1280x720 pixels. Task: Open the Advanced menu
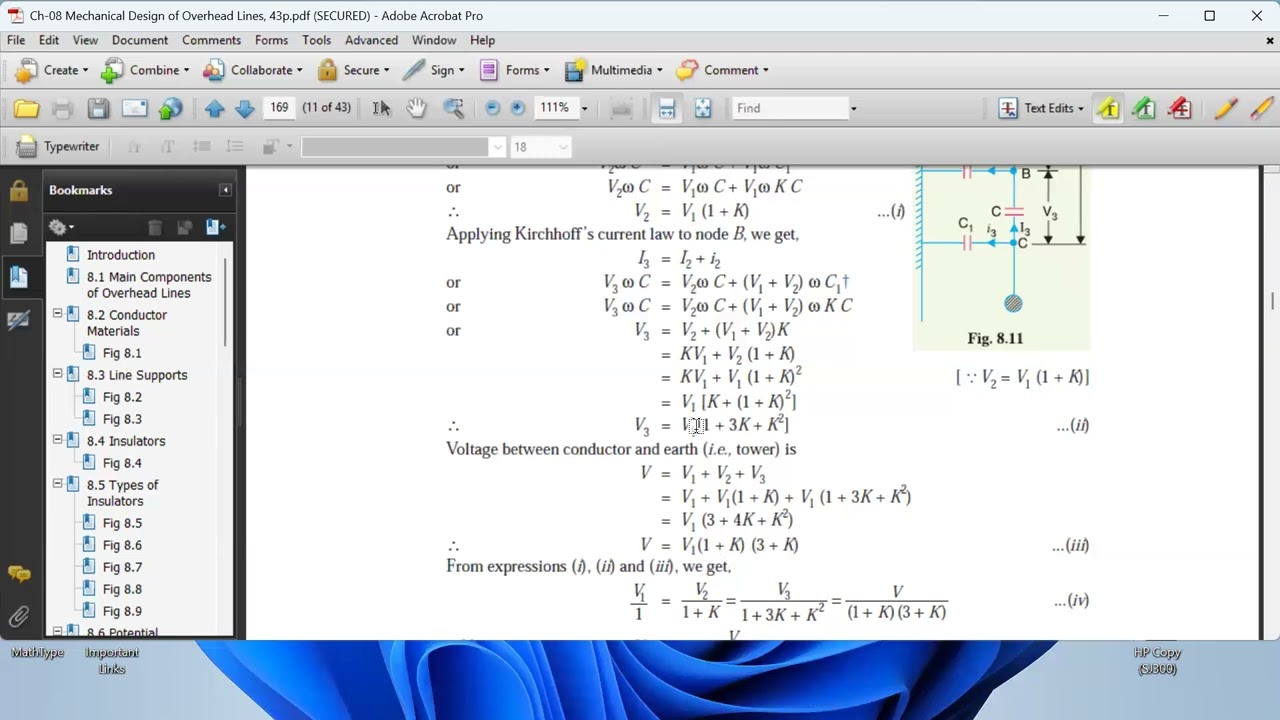pos(371,40)
